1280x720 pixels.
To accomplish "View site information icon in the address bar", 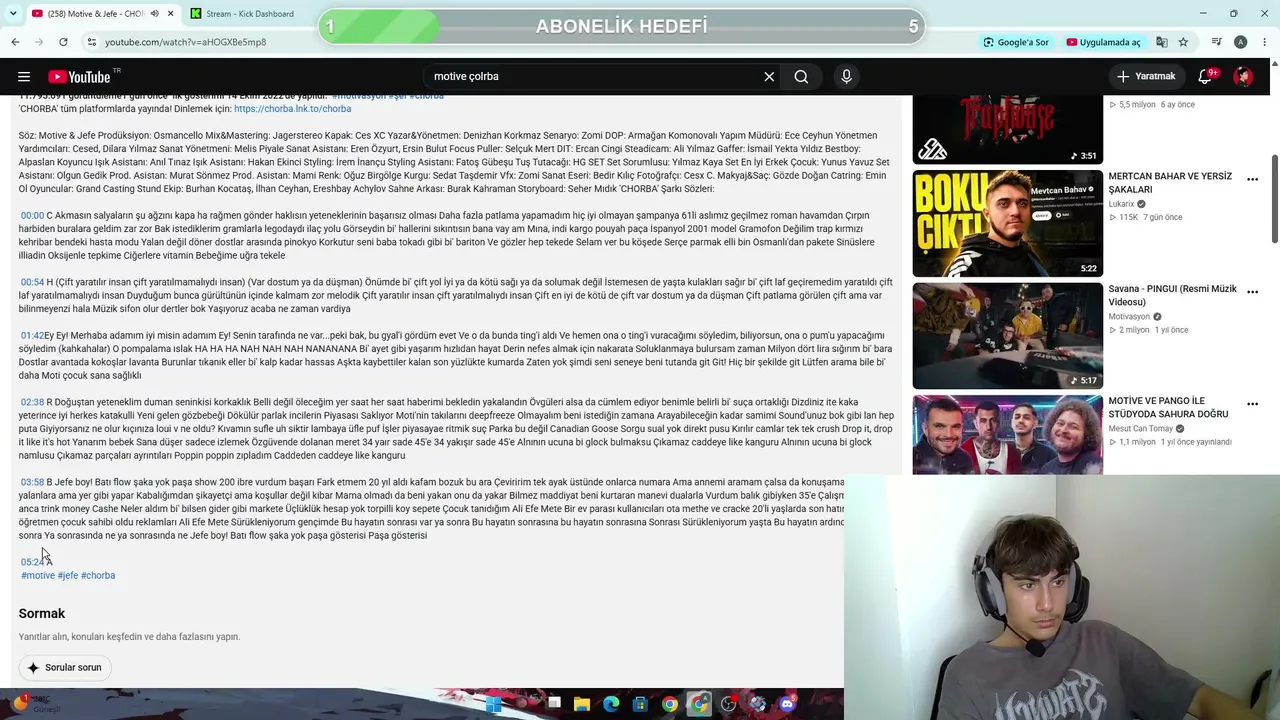I will (x=91, y=42).
